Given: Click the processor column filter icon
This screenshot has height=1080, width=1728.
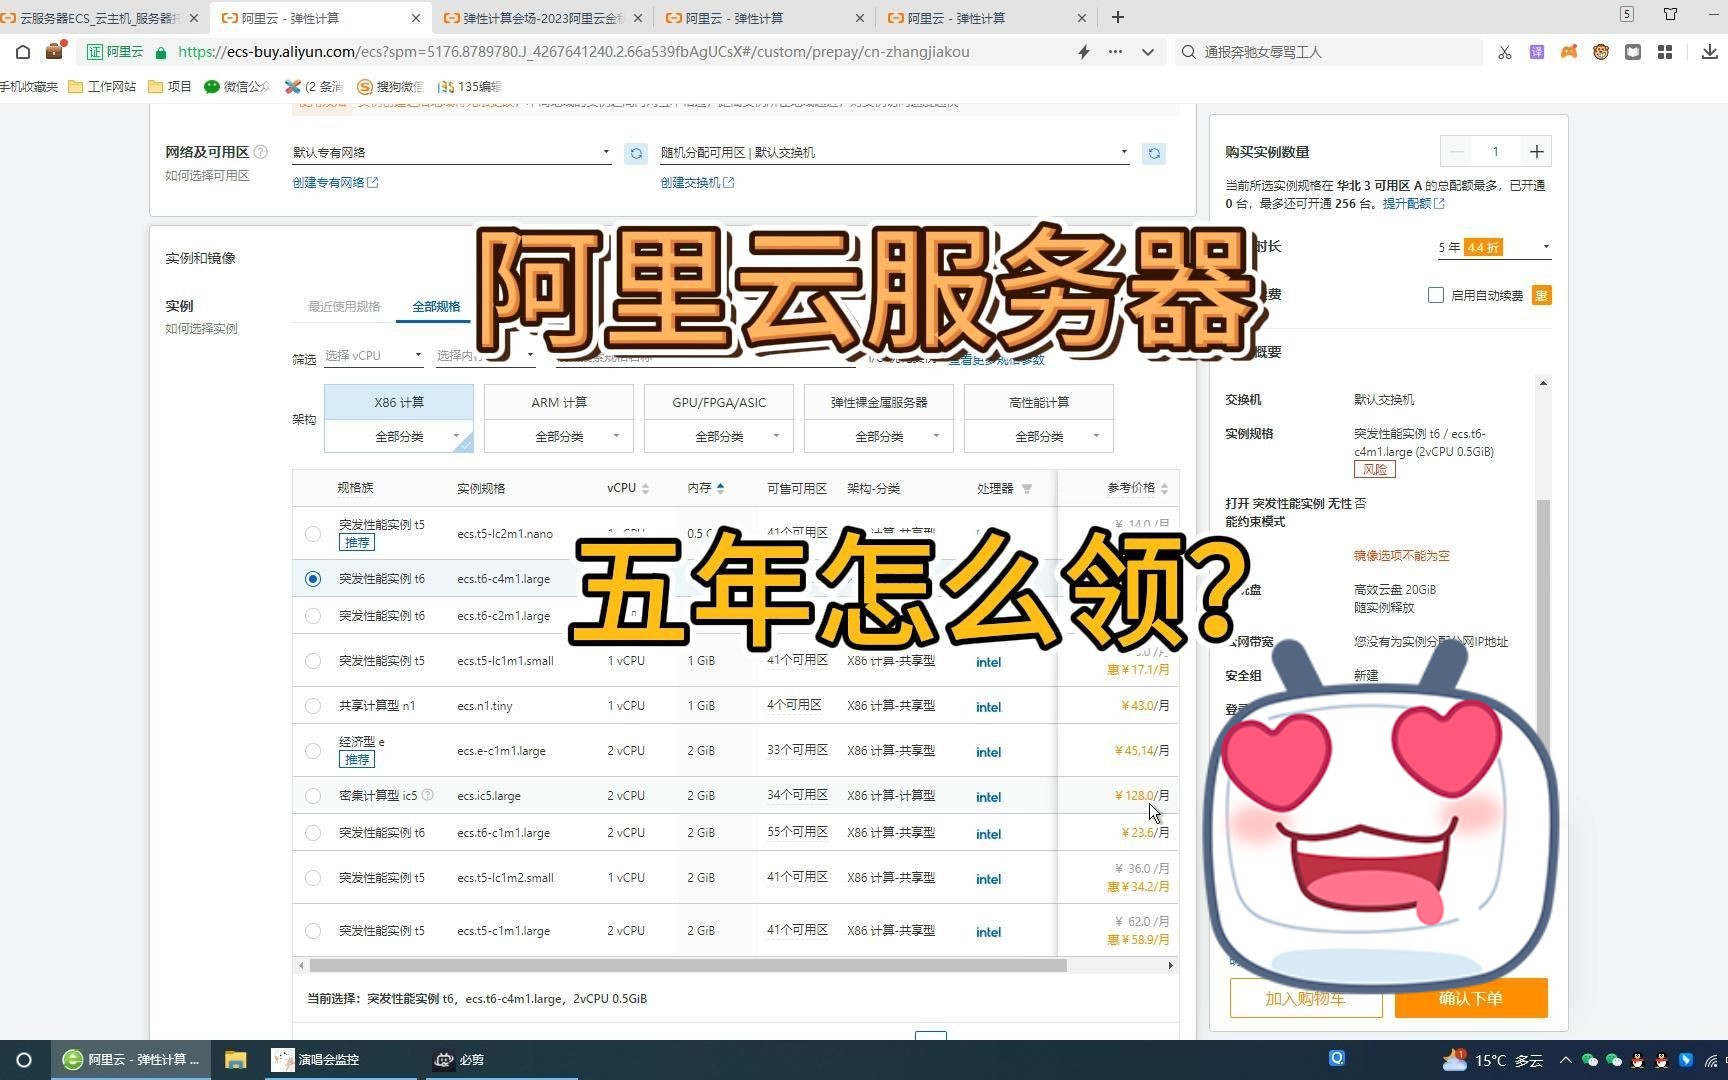Looking at the screenshot, I should pyautogui.click(x=1026, y=489).
